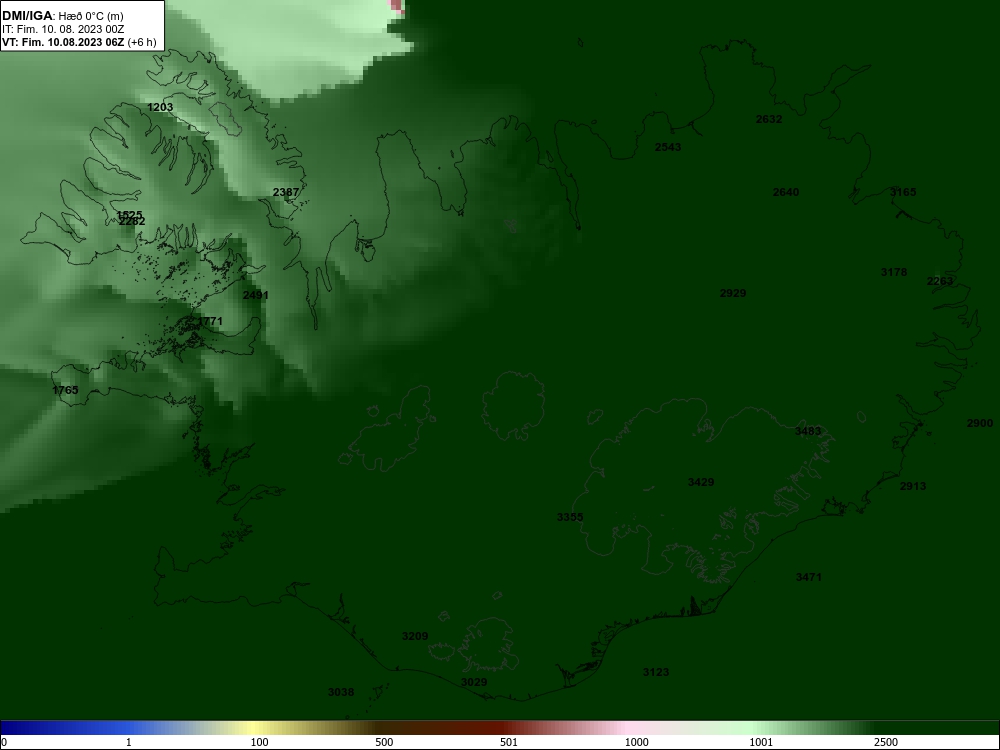Click the 1771 value on the map

210,321
